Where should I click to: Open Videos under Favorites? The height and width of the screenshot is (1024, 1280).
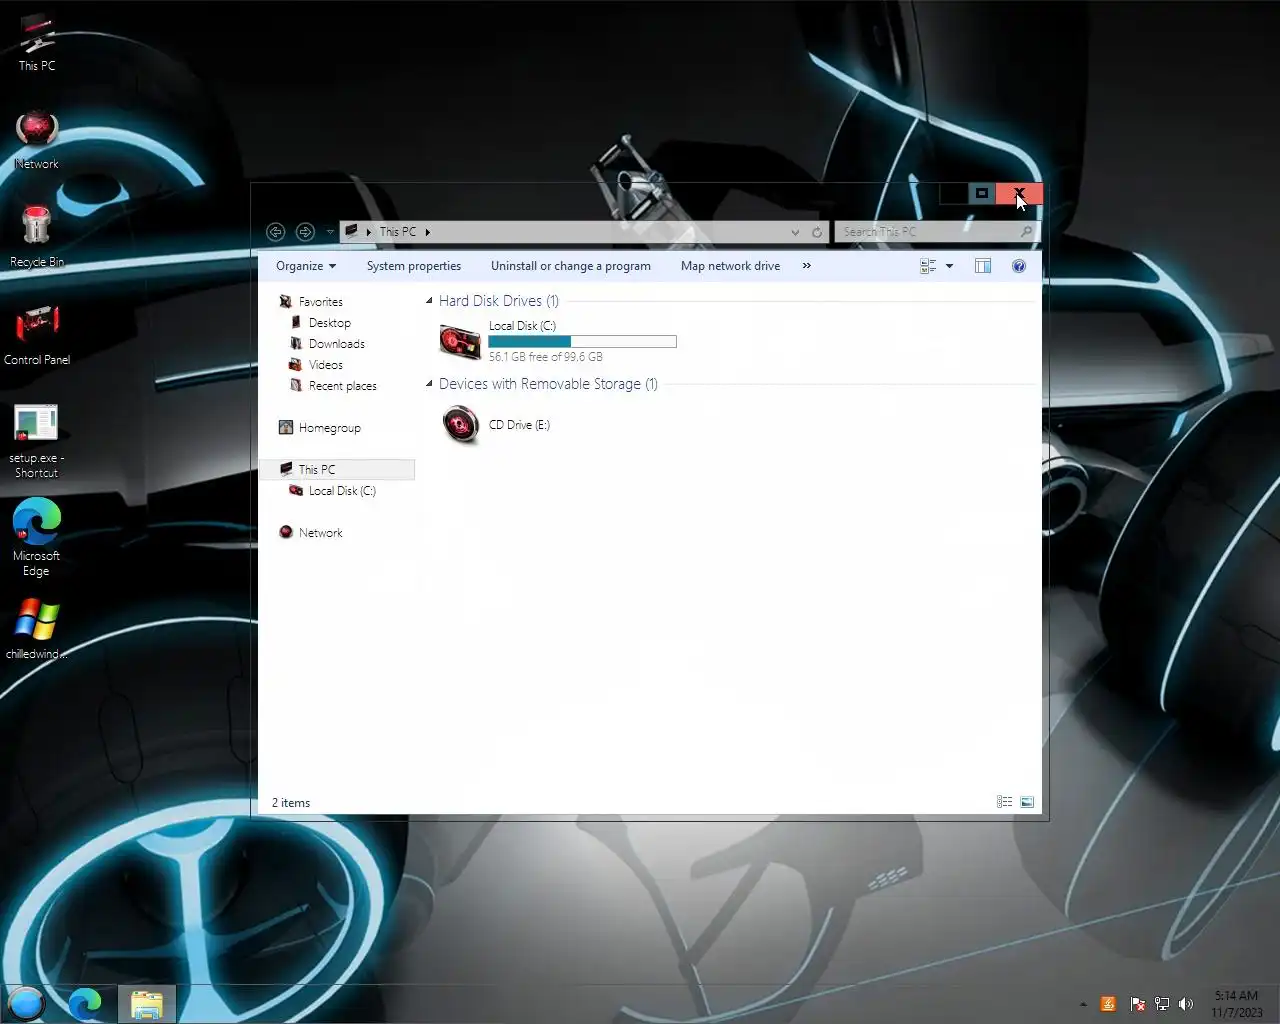coord(326,365)
